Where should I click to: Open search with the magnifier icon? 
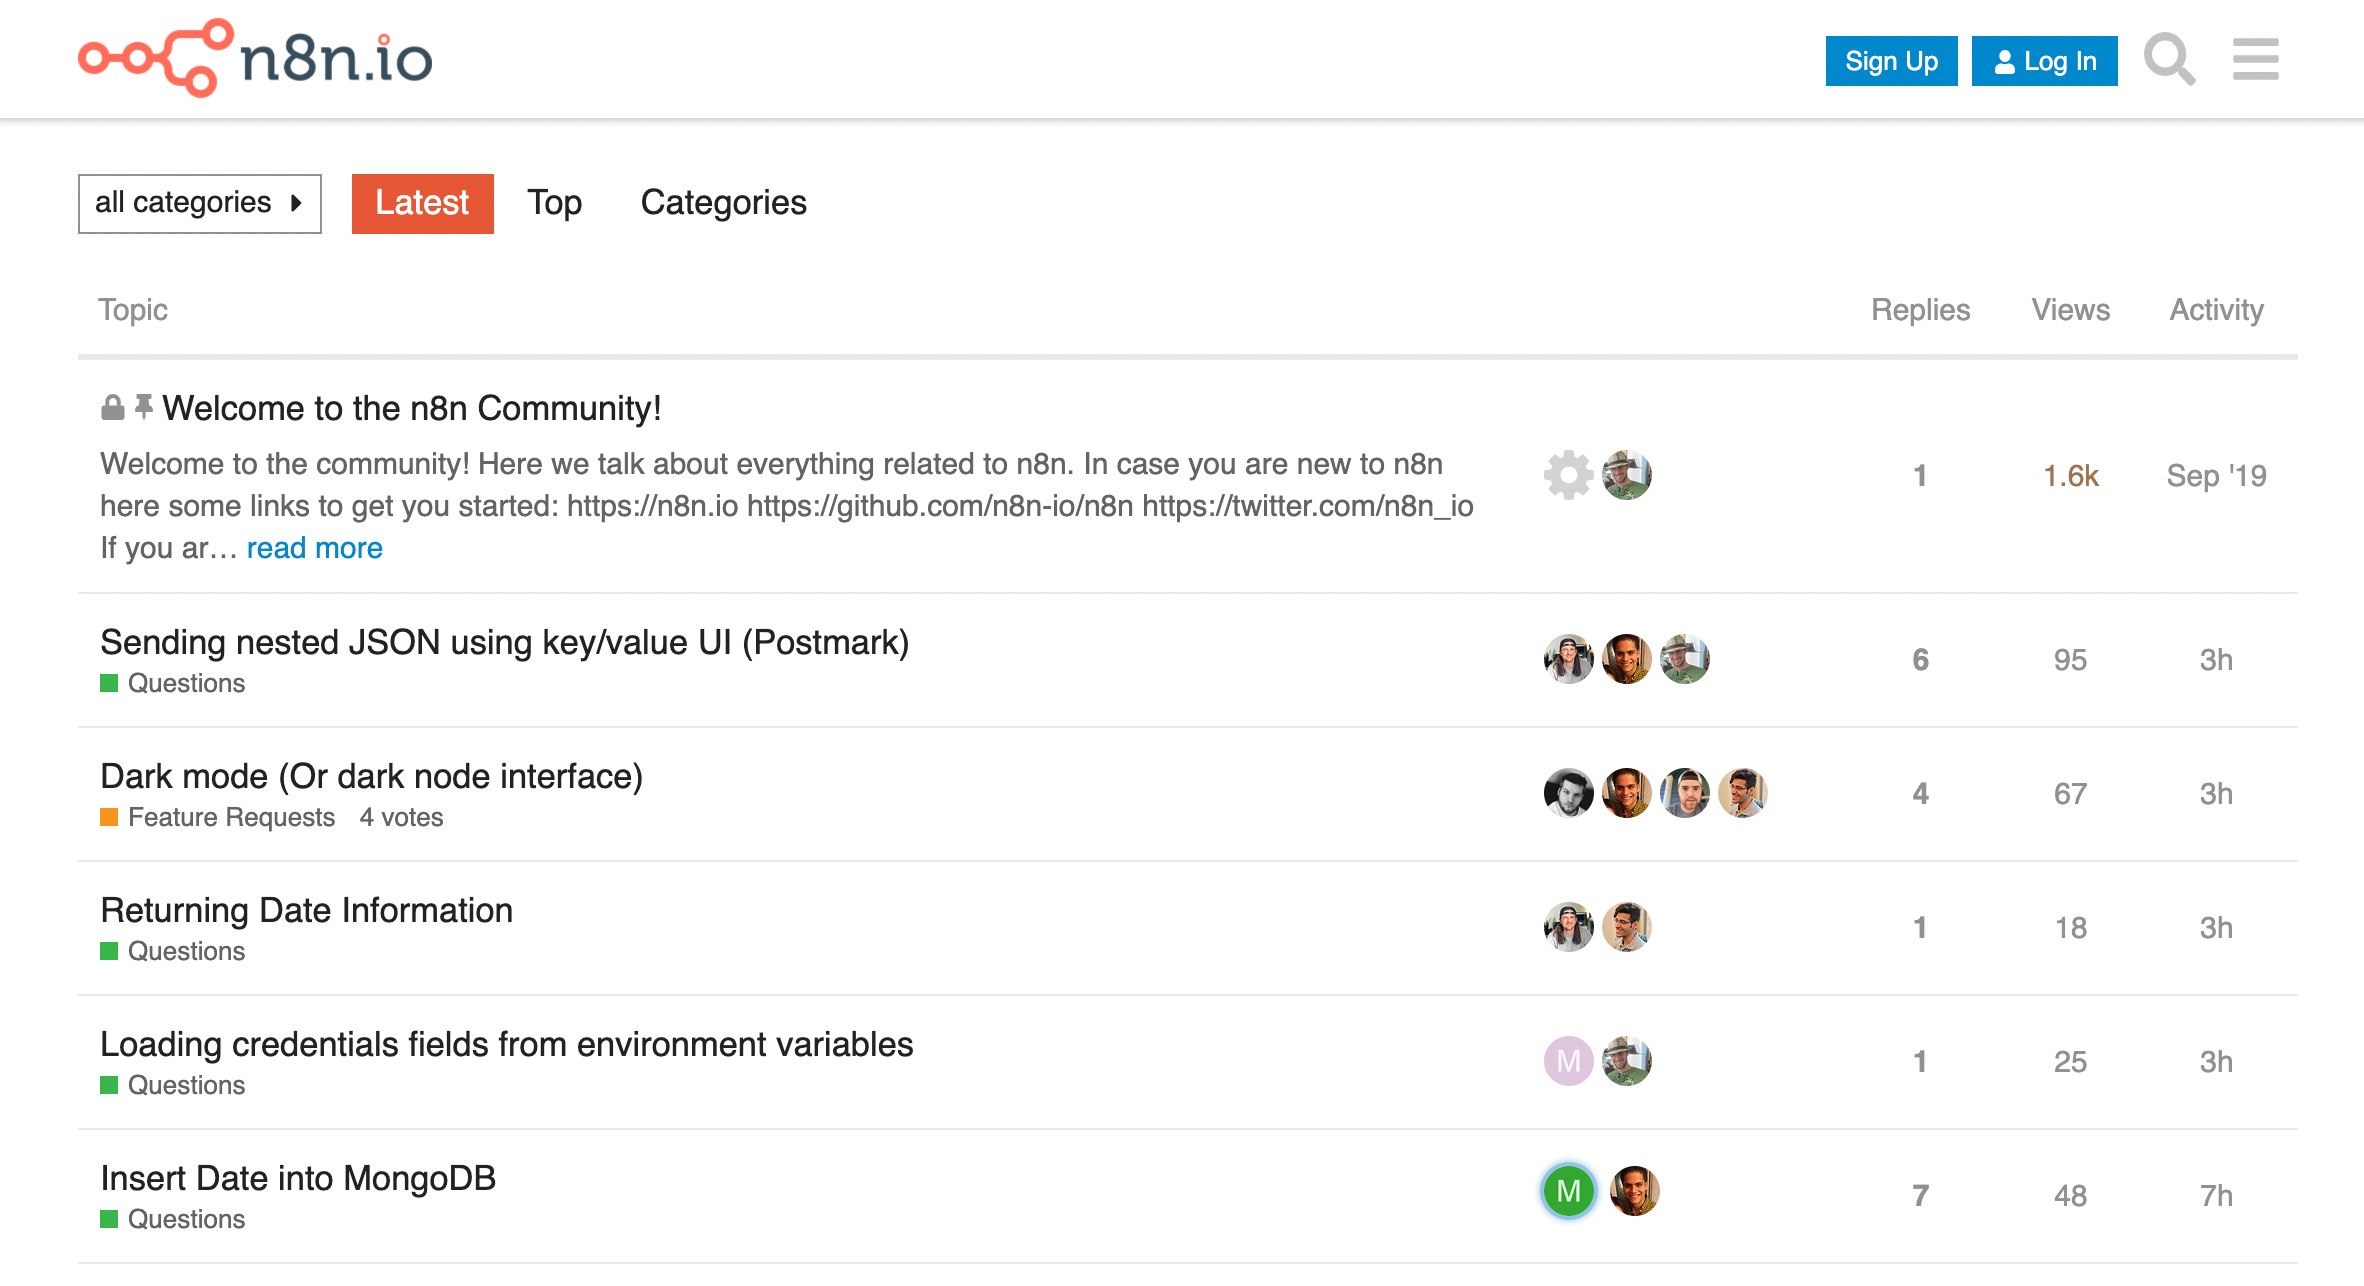click(2168, 60)
